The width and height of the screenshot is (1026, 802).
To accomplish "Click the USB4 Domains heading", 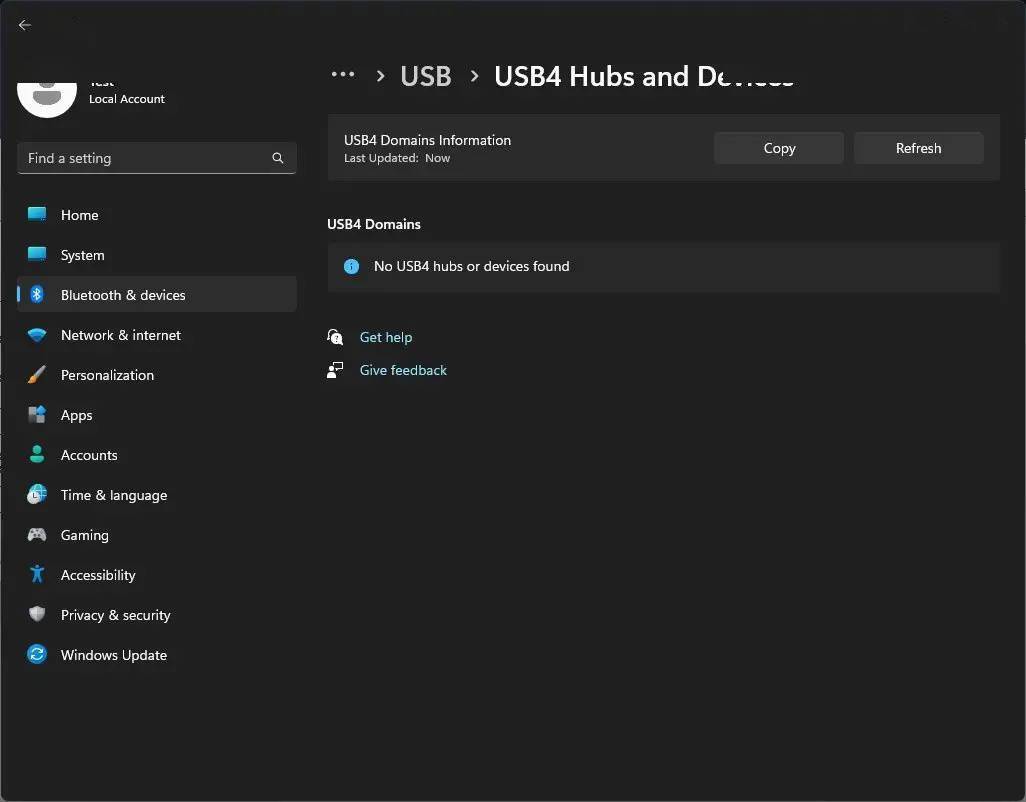I will pyautogui.click(x=374, y=224).
